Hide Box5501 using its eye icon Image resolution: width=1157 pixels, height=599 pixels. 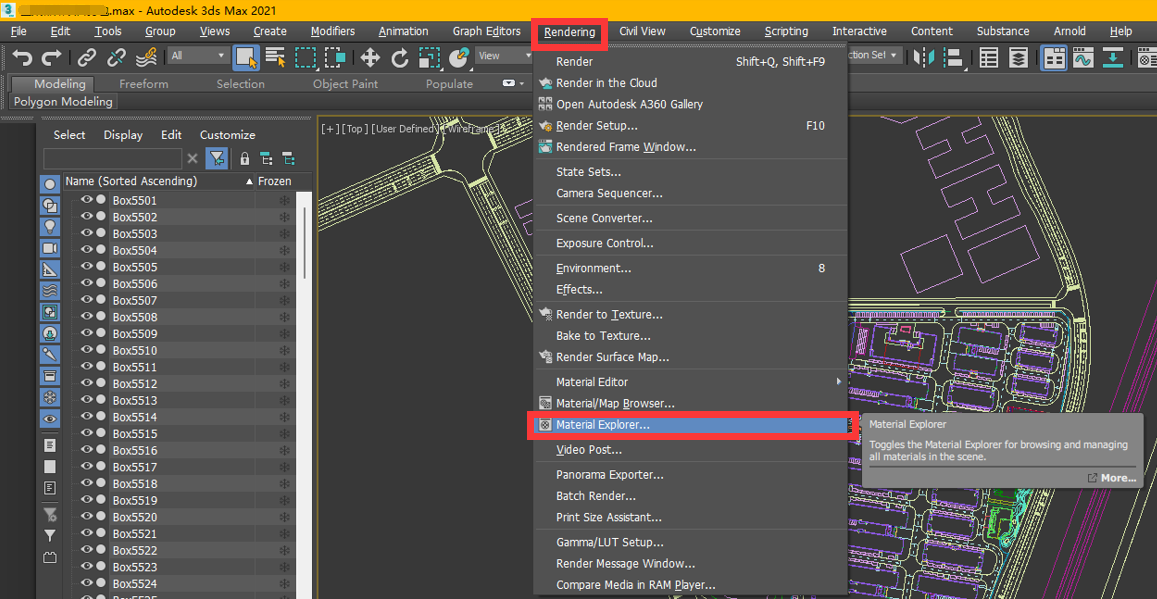[x=86, y=199]
